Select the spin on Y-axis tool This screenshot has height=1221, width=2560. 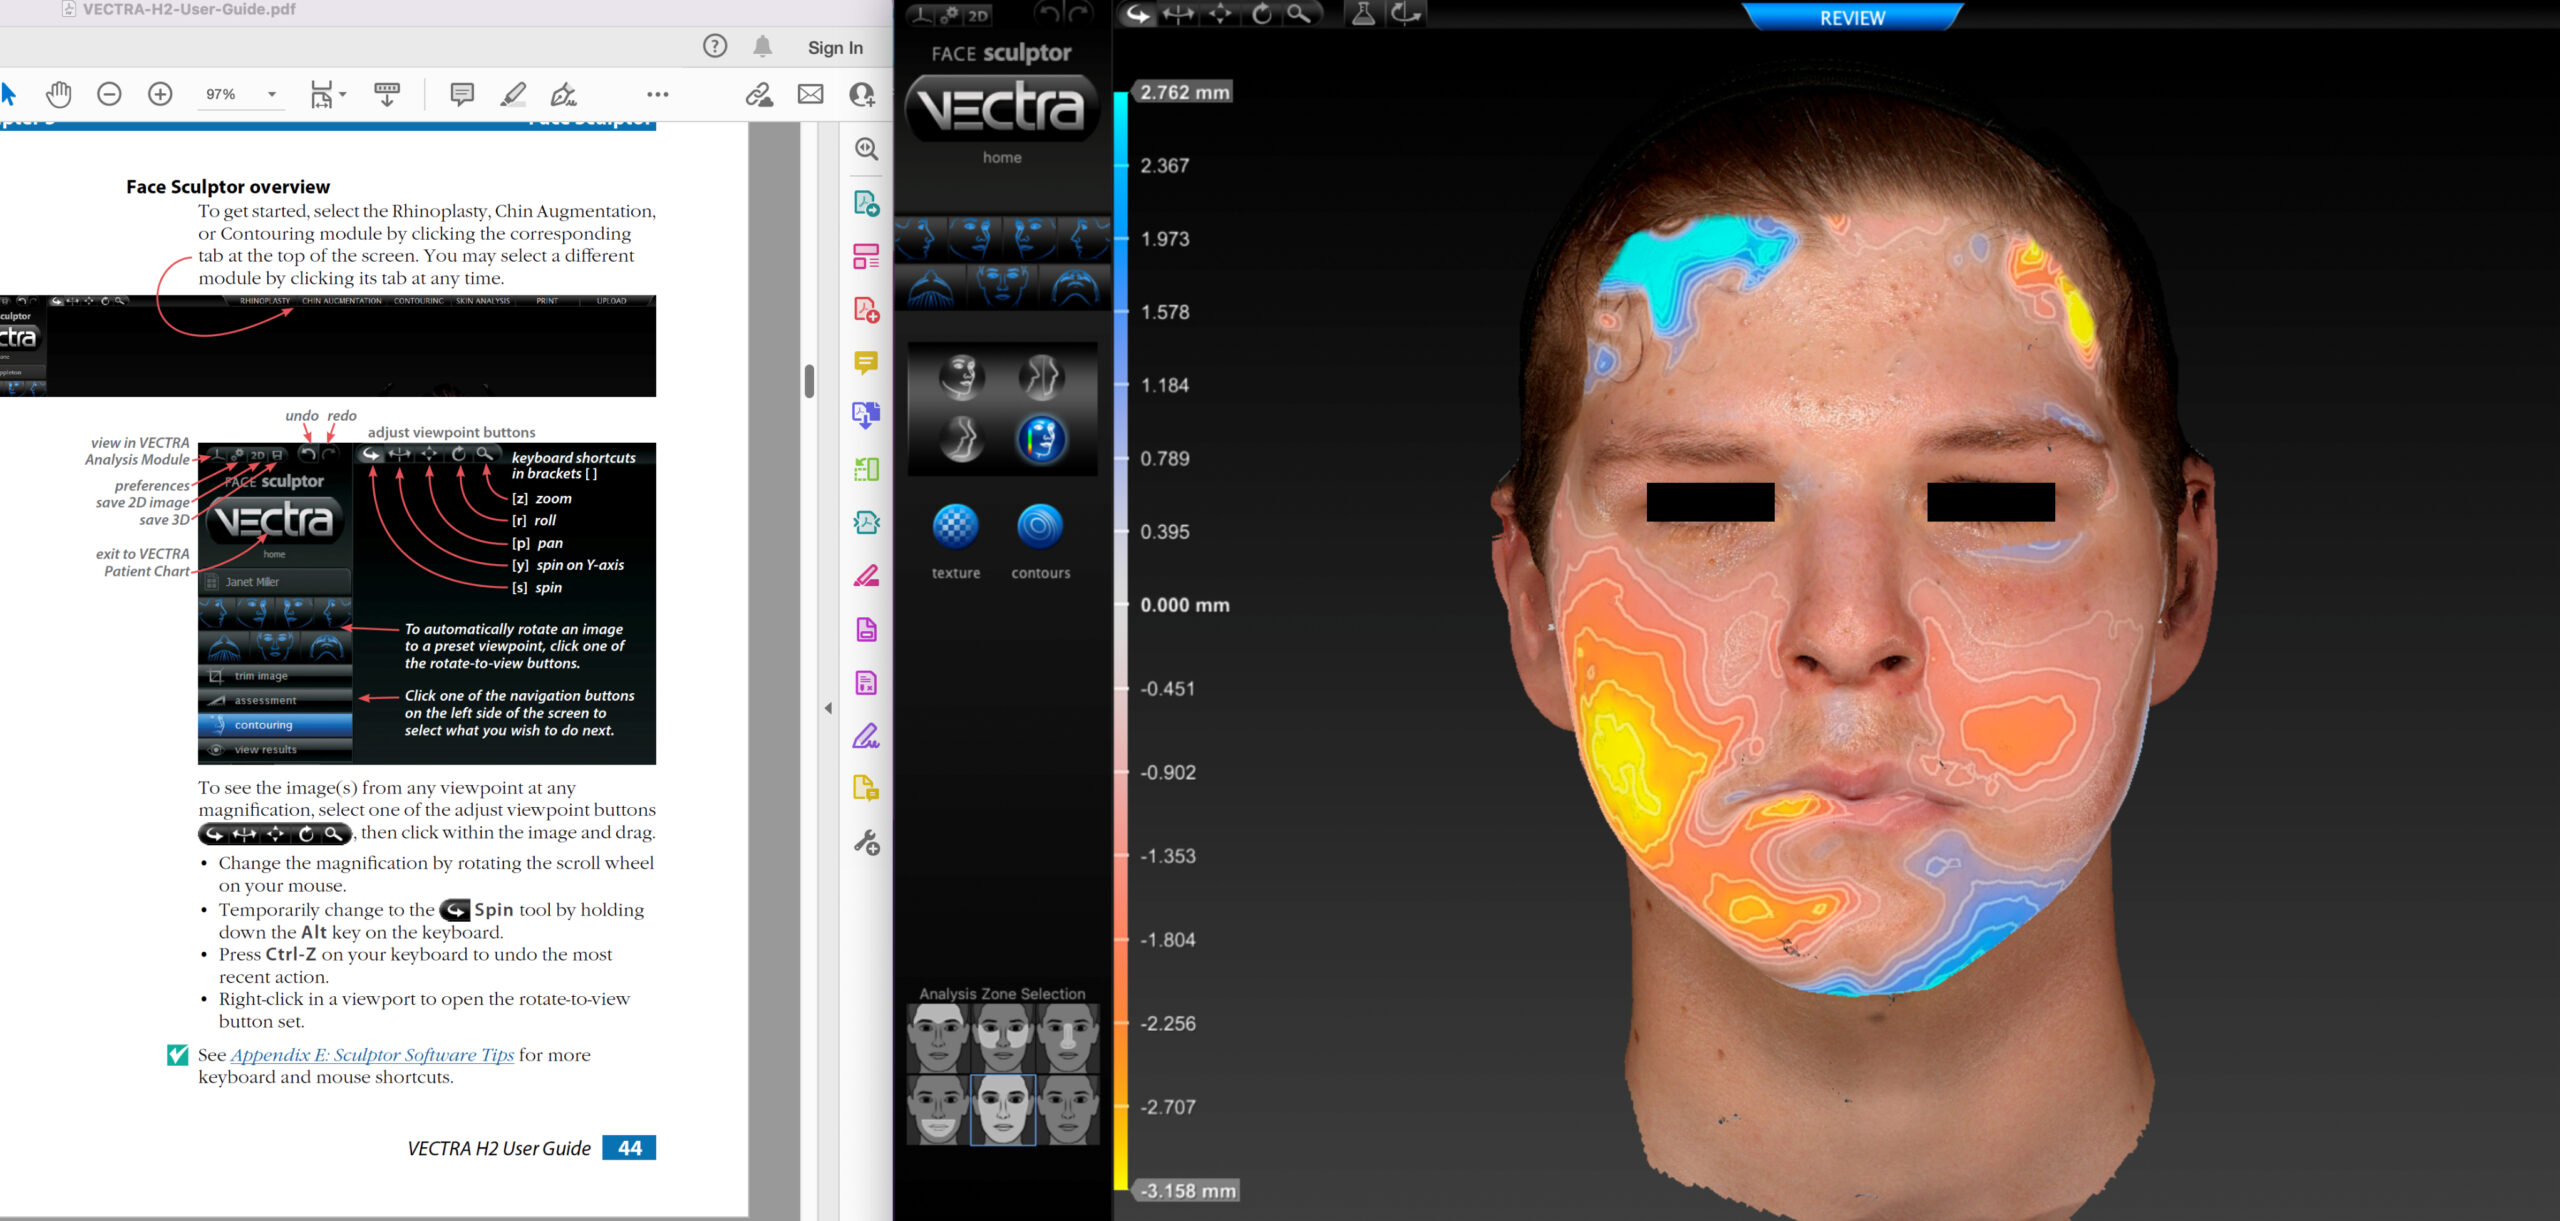[x=1179, y=14]
